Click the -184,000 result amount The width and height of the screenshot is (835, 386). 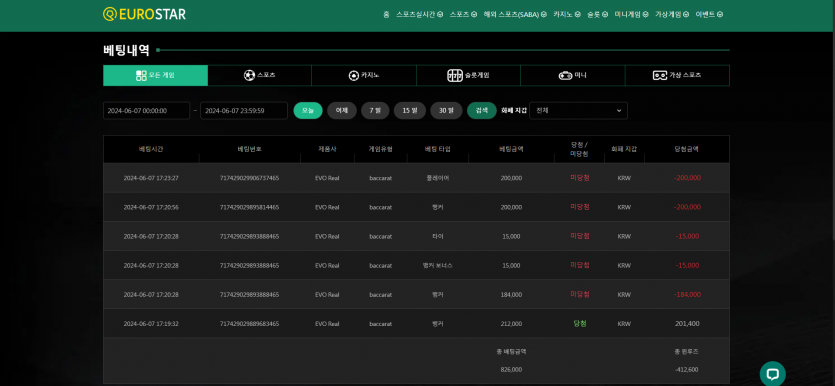[687, 294]
